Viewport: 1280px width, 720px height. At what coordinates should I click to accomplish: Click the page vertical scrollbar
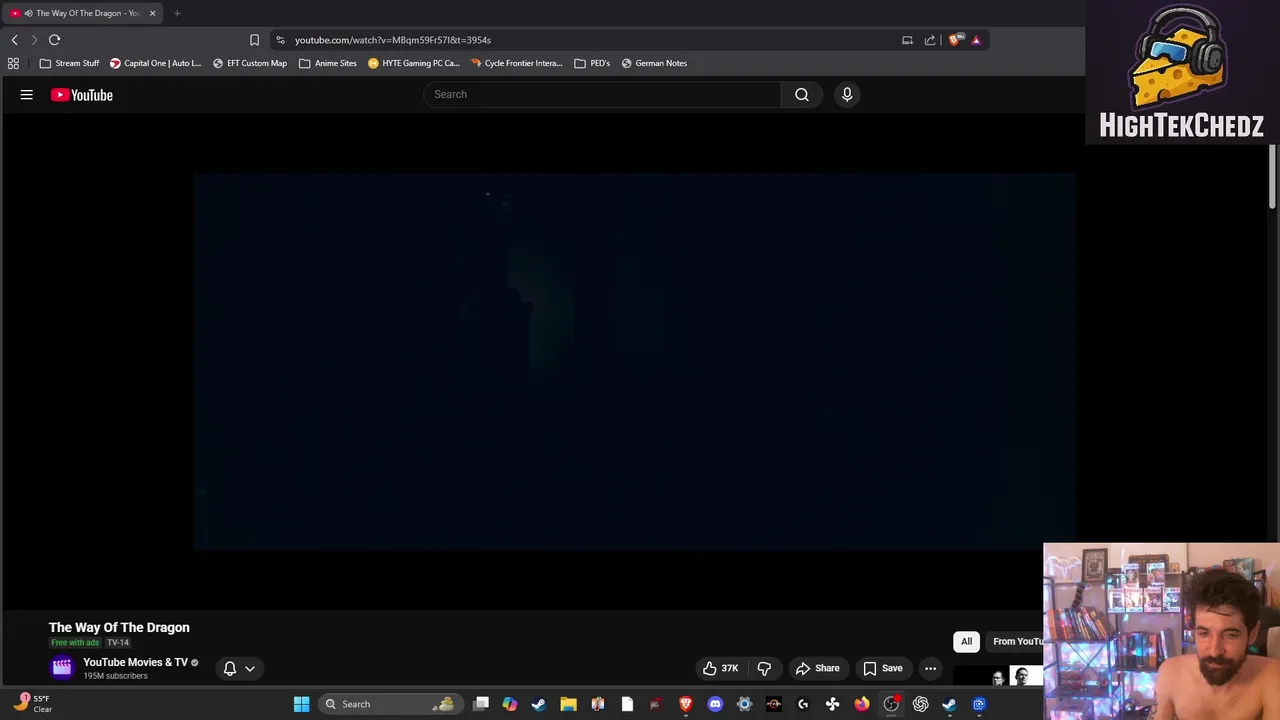[x=1273, y=176]
